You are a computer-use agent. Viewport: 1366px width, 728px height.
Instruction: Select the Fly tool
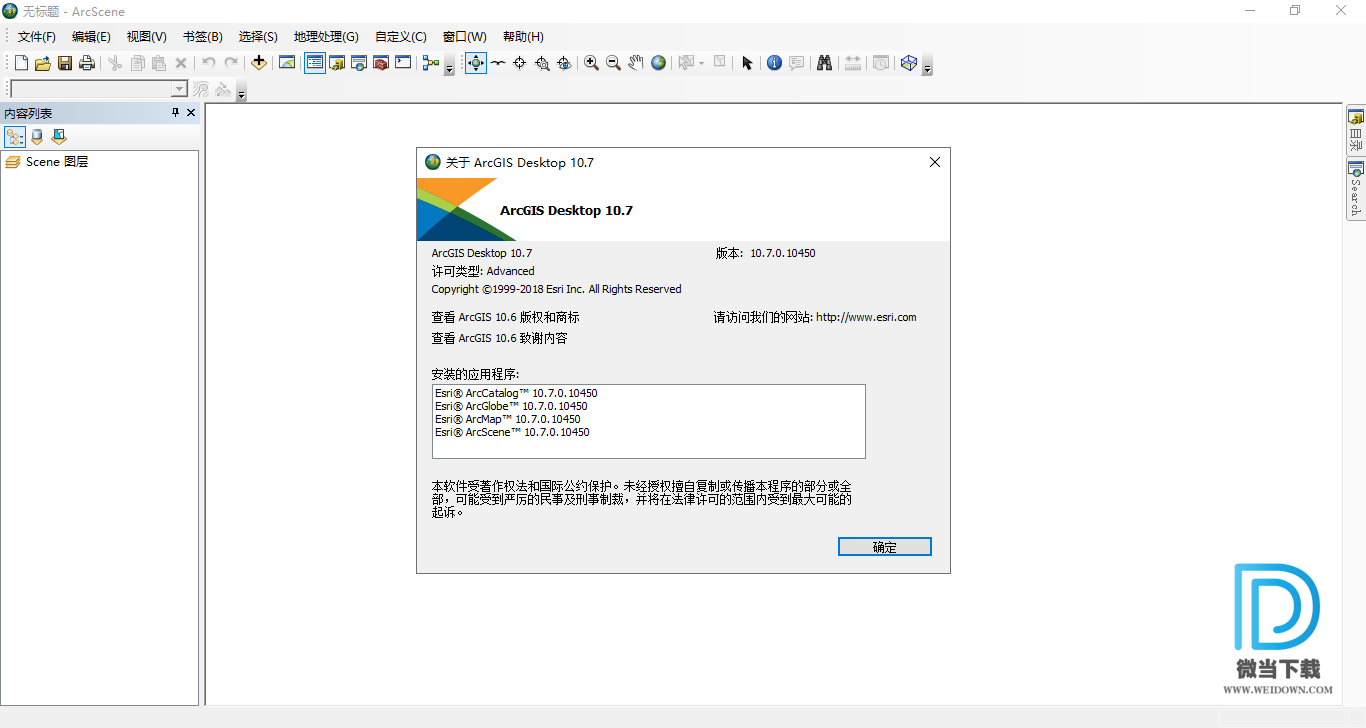(498, 63)
